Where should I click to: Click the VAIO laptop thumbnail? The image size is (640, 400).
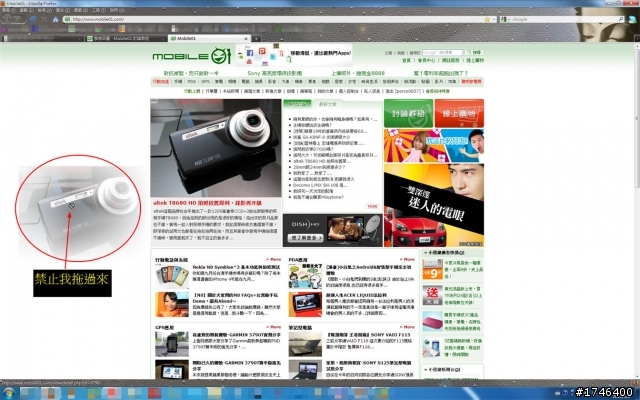coord(305,344)
